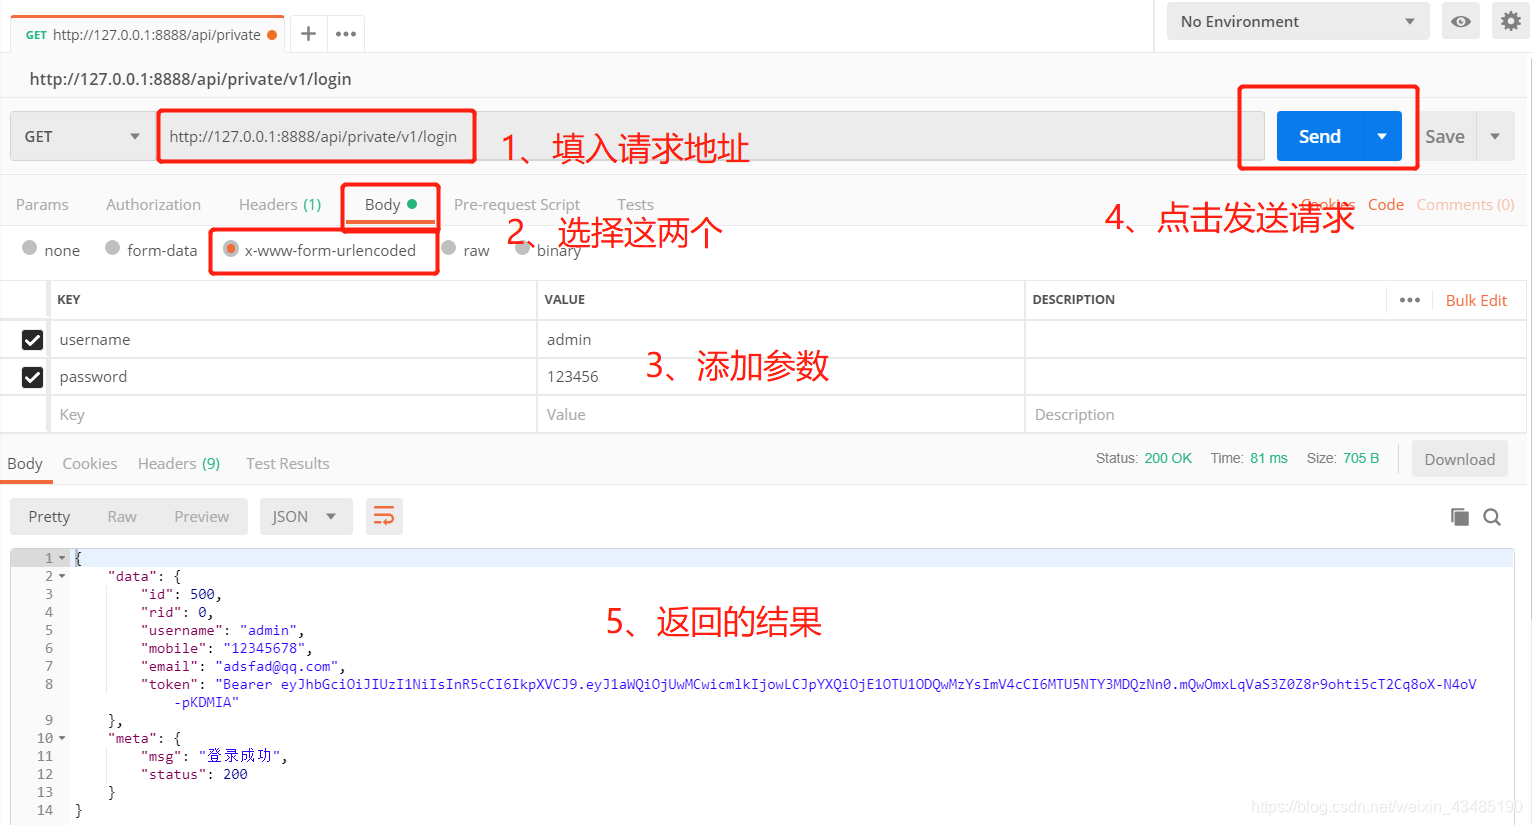Collapse the "meta" object at line 10
The height and width of the screenshot is (825, 1532).
[62, 738]
